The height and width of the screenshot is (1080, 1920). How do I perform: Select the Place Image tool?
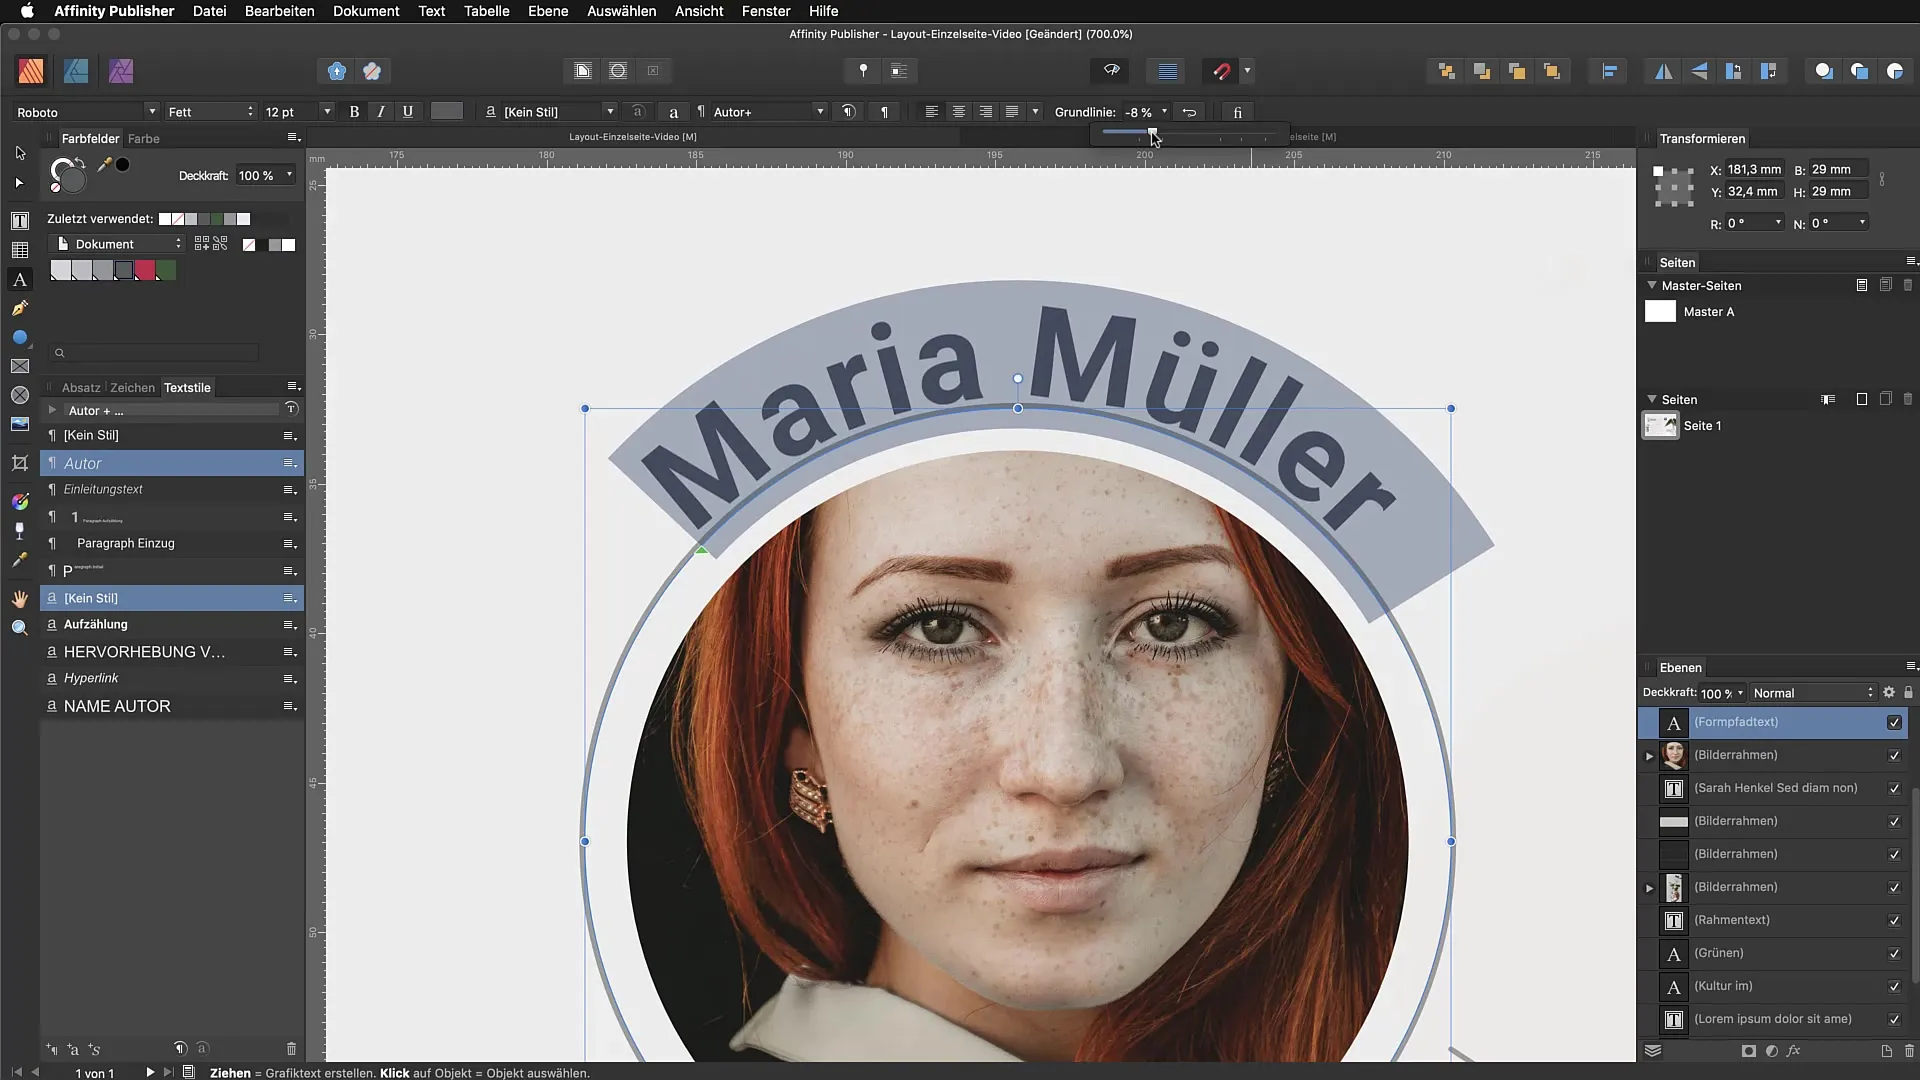[x=20, y=424]
